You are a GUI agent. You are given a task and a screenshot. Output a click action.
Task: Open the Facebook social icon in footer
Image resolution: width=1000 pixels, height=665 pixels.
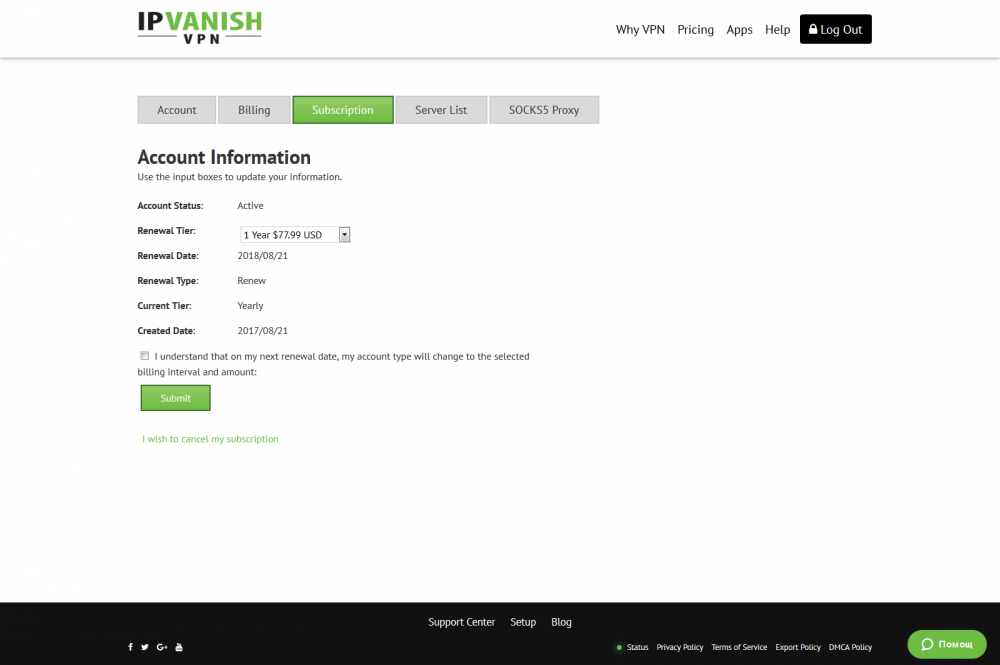coord(130,647)
